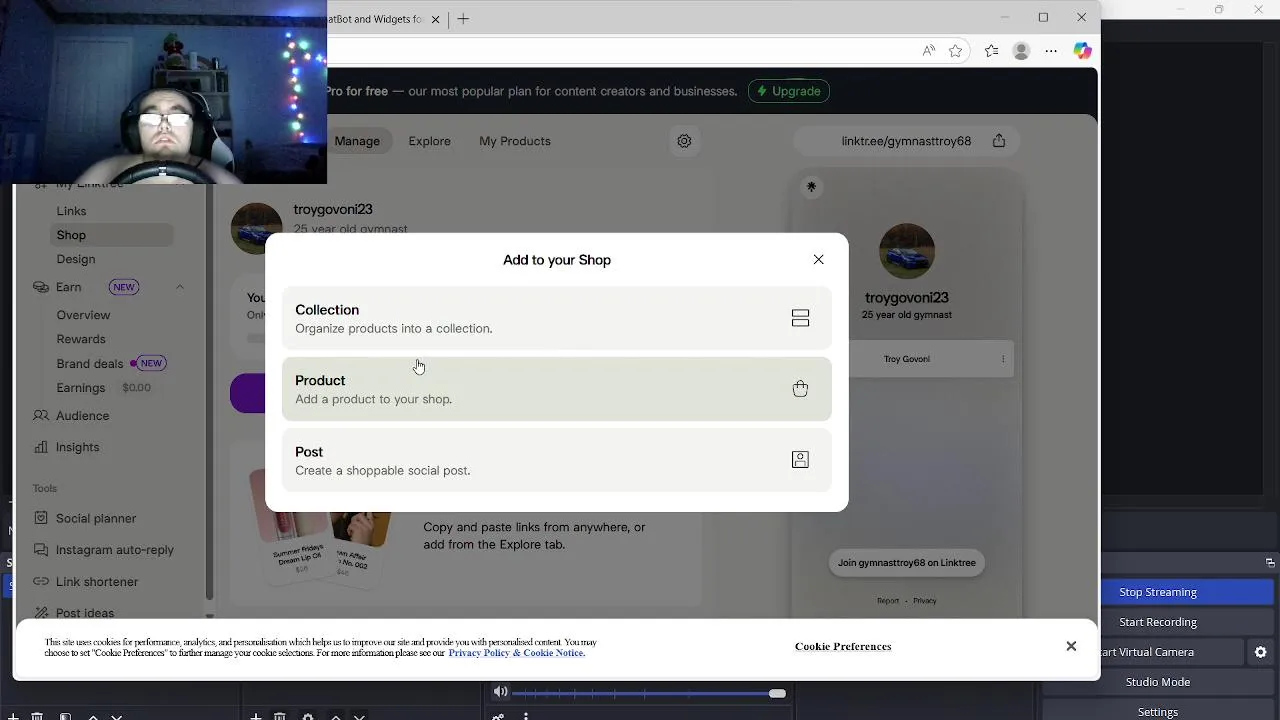Open Post ideas tool
This screenshot has height=720, width=1280.
coord(85,613)
